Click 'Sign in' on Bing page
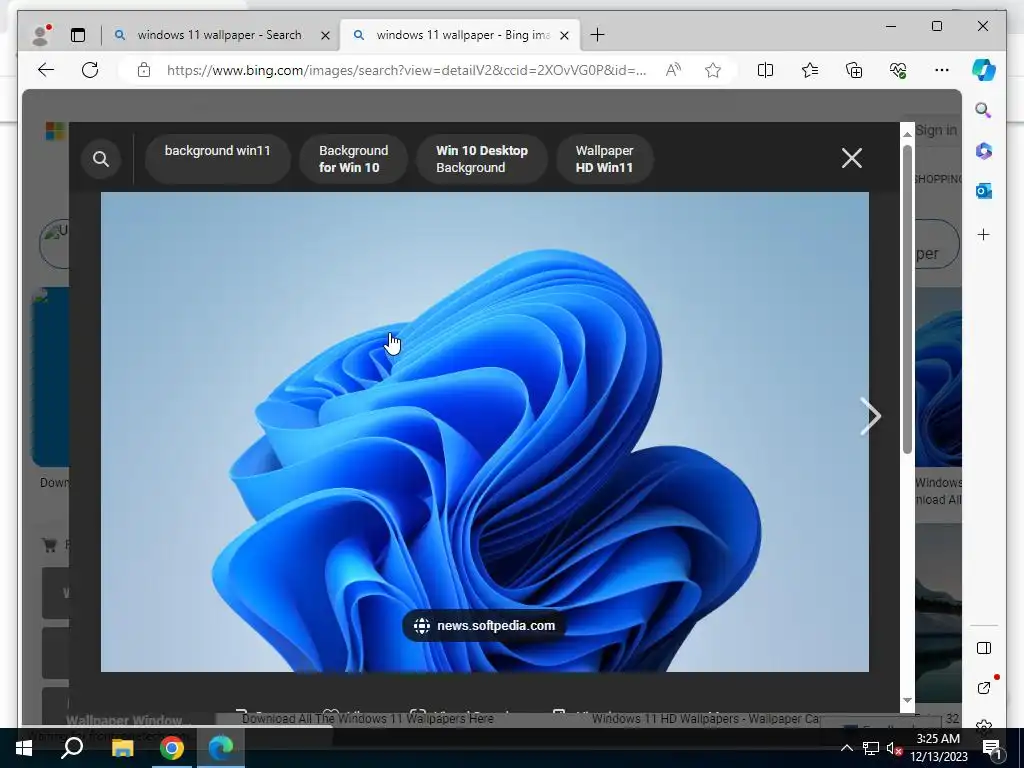1024x768 pixels. [936, 130]
